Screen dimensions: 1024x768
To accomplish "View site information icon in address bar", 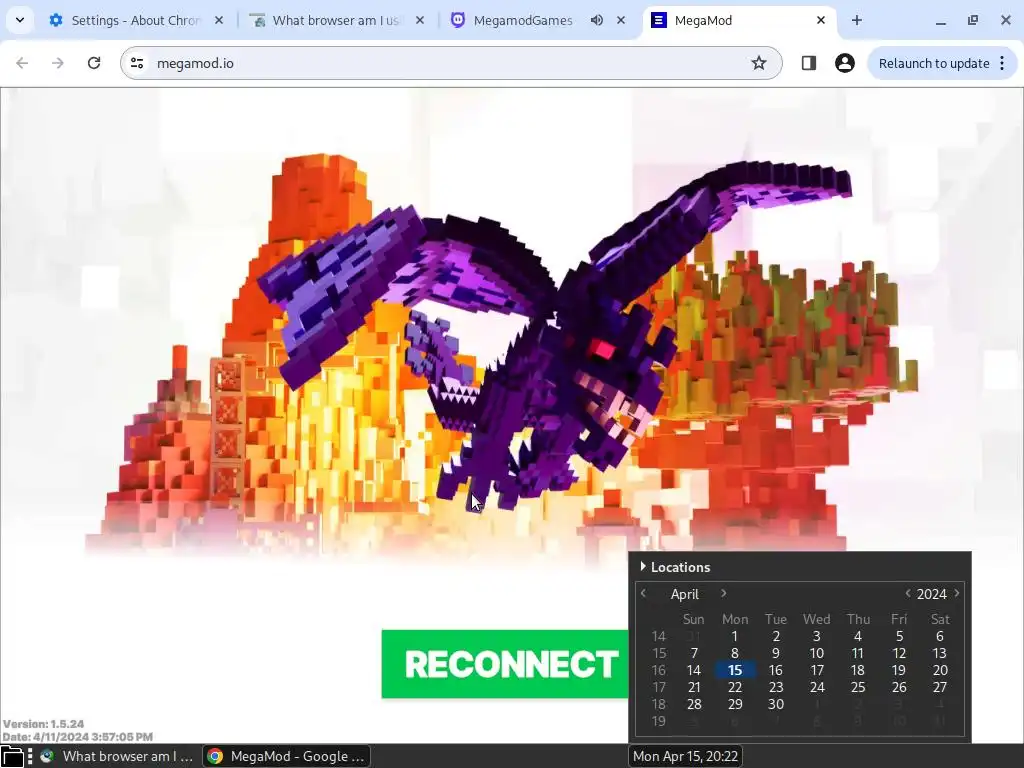I will 137,63.
